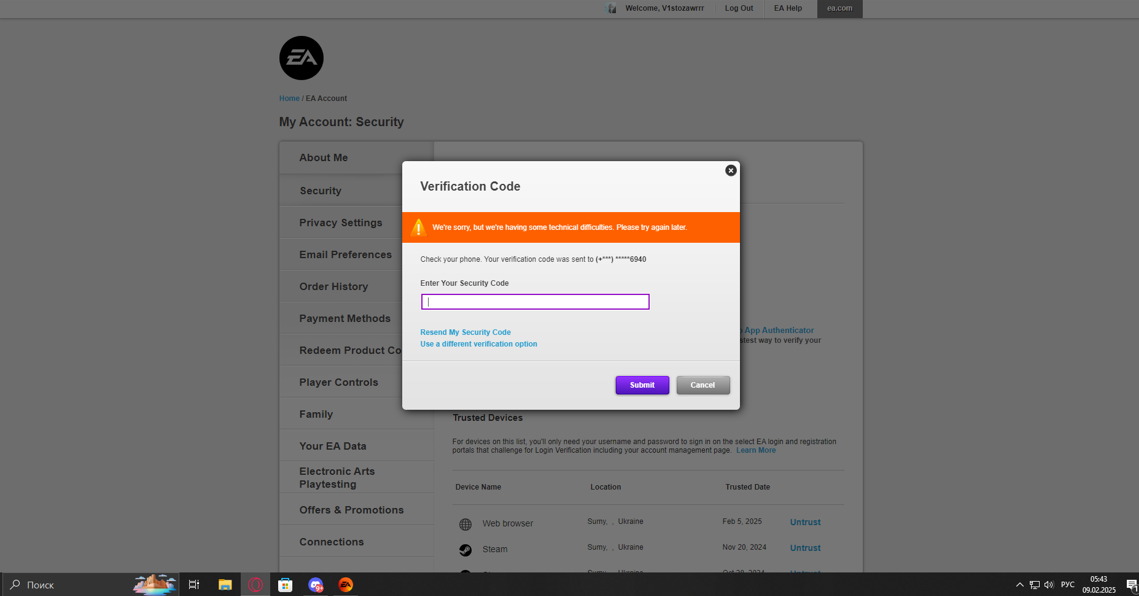The width and height of the screenshot is (1139, 596).
Task: Open the EA app from the taskbar
Action: tap(346, 585)
